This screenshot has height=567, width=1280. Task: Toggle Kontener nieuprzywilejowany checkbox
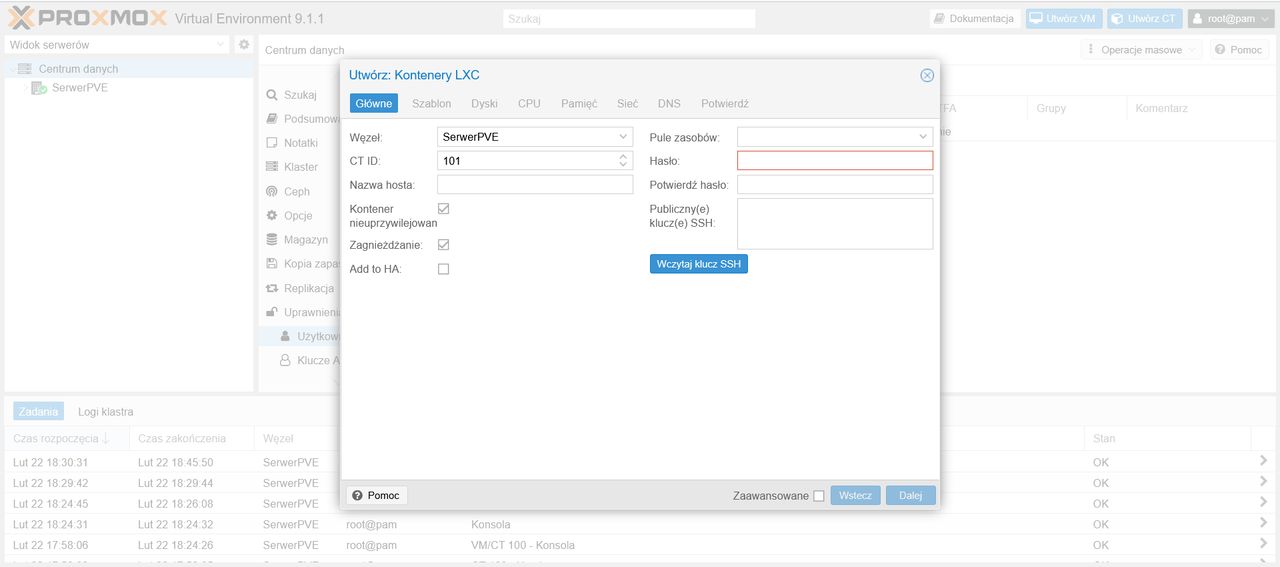pyautogui.click(x=443, y=209)
